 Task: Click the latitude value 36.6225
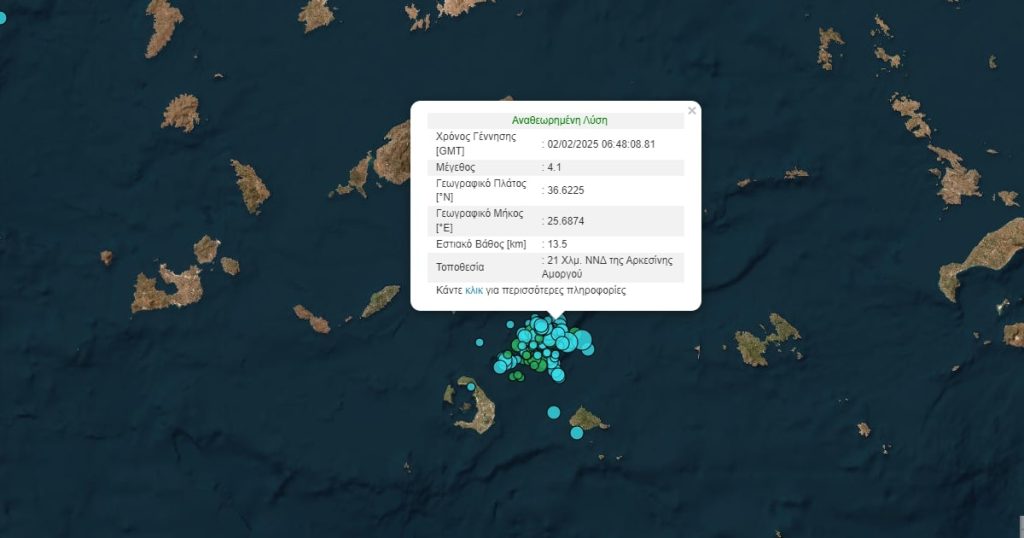(565, 189)
